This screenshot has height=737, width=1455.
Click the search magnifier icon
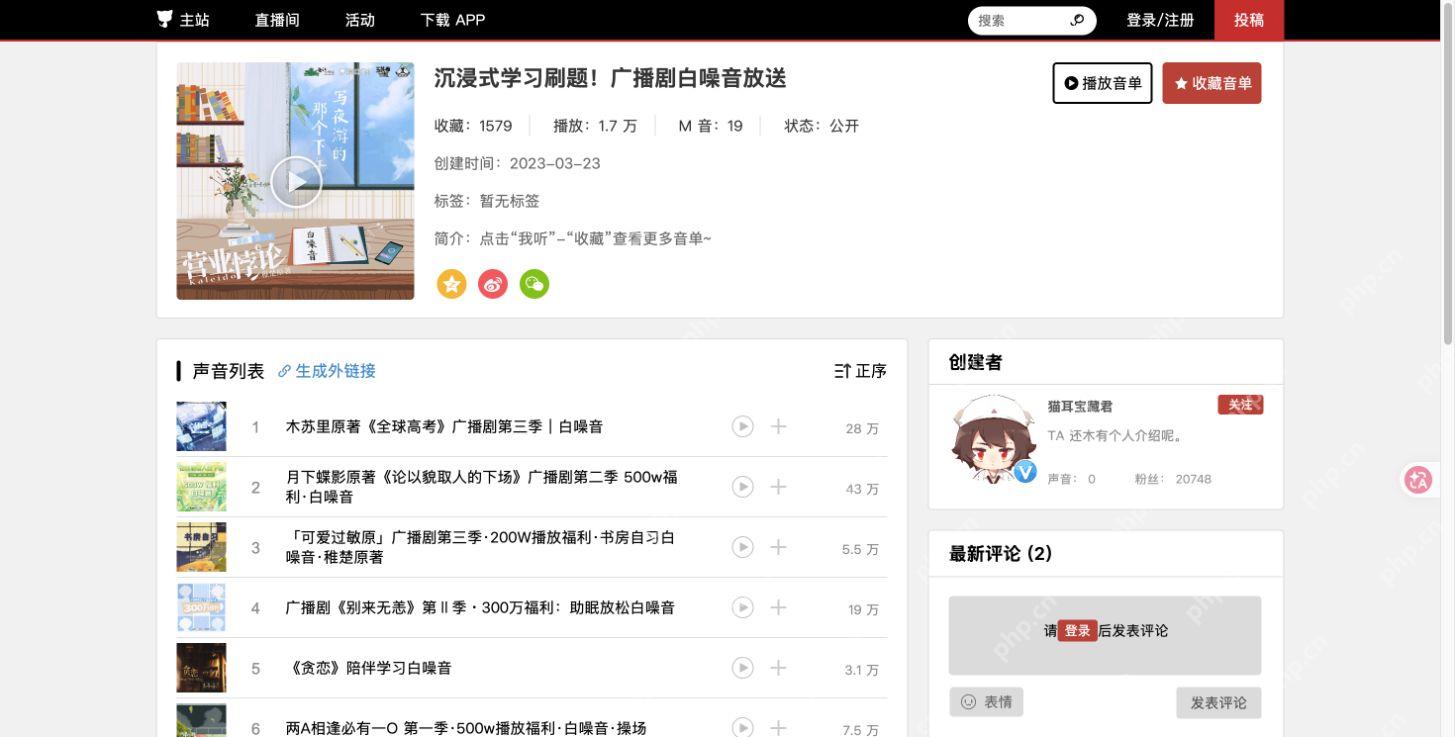tap(1077, 20)
